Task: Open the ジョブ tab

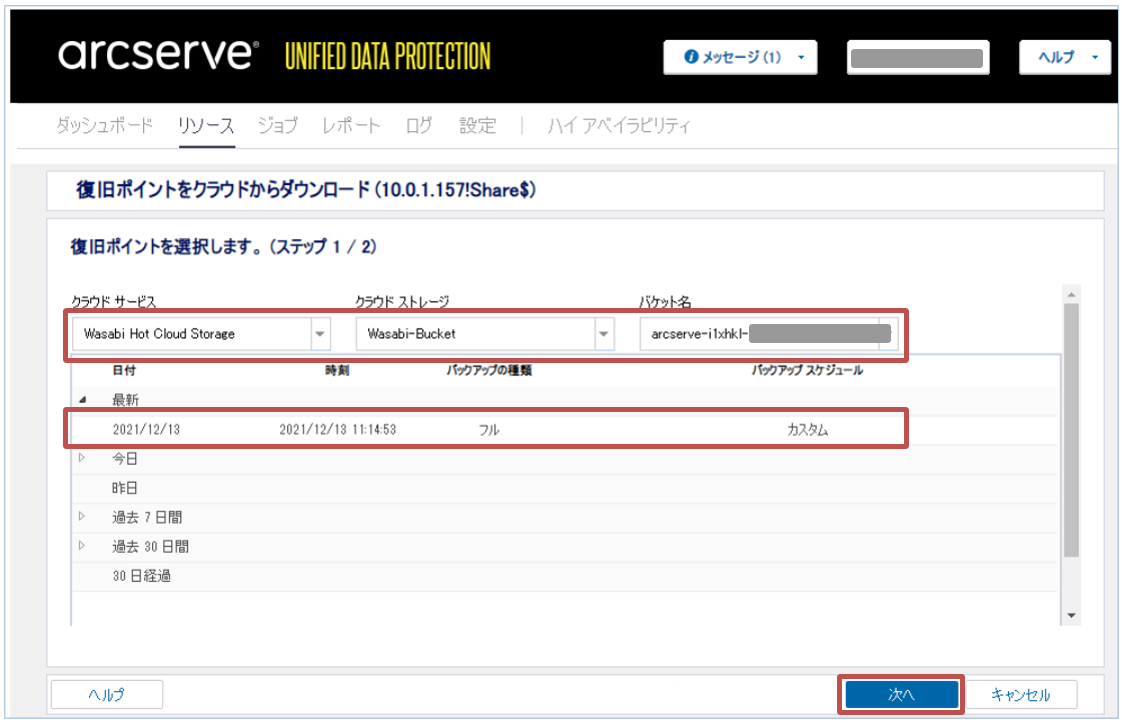Action: 278,125
